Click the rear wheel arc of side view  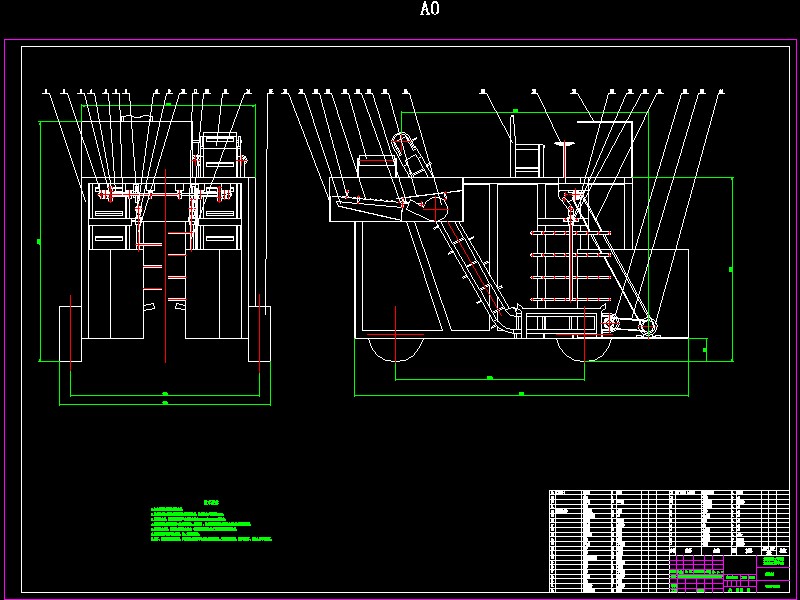tap(395, 349)
